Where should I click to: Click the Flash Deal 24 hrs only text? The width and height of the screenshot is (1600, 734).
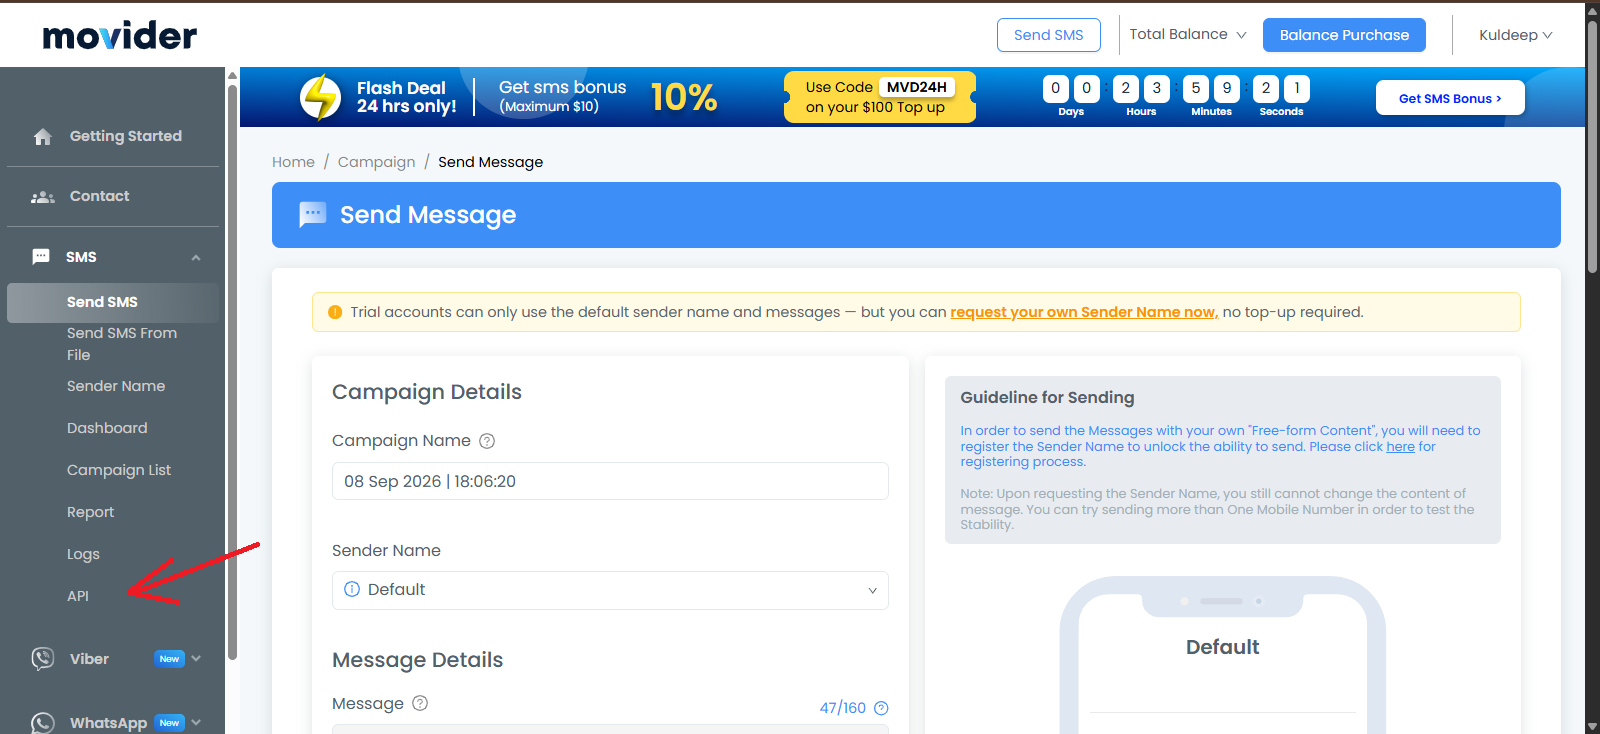point(406,97)
